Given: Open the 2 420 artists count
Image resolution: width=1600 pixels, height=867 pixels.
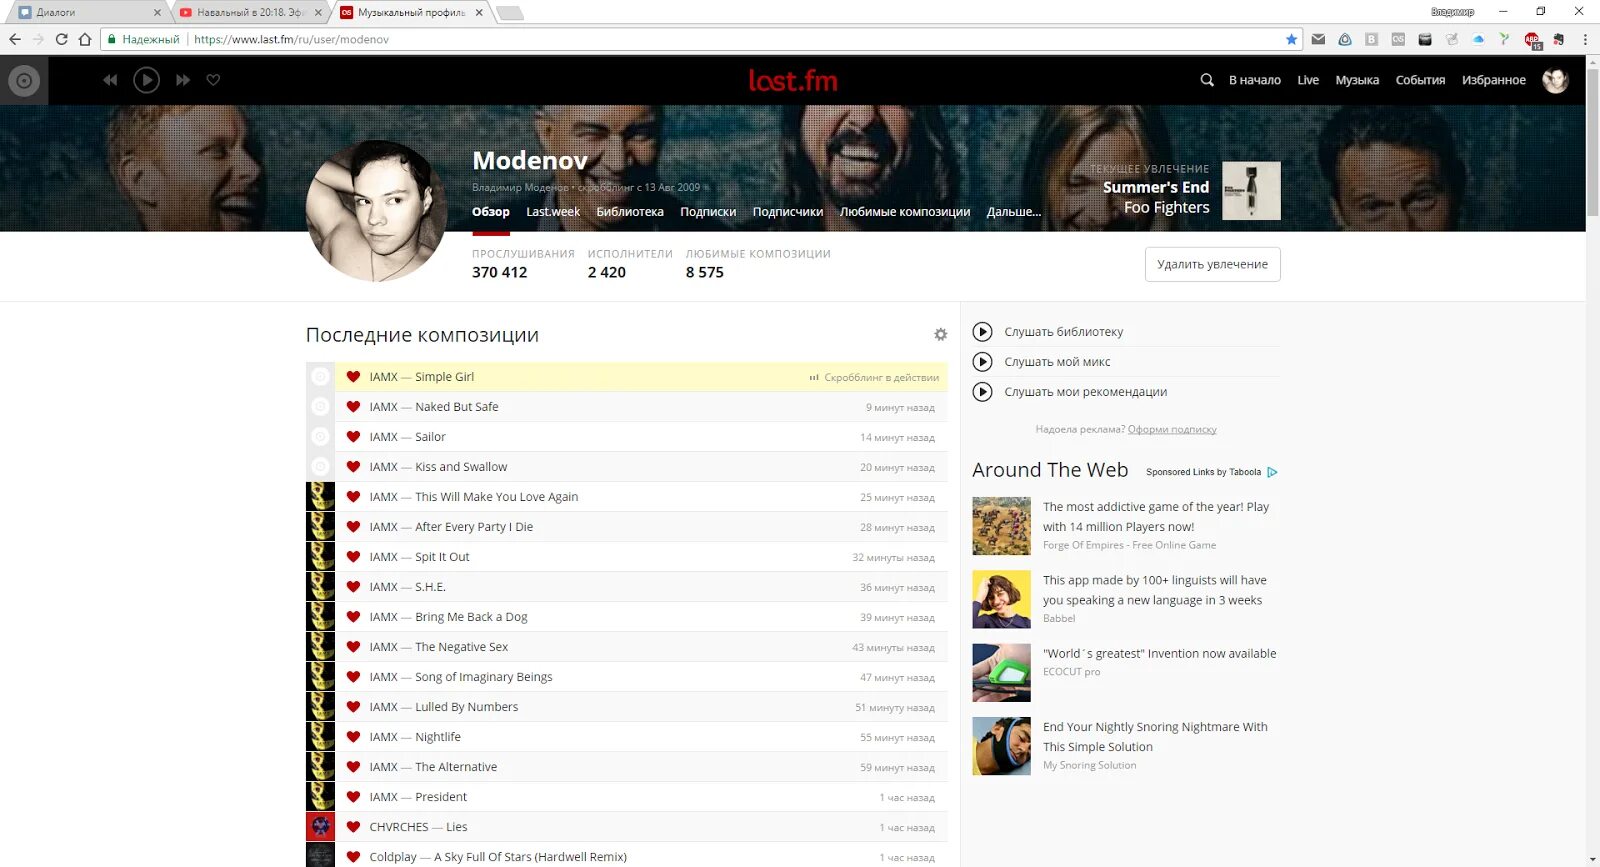Looking at the screenshot, I should [x=606, y=272].
